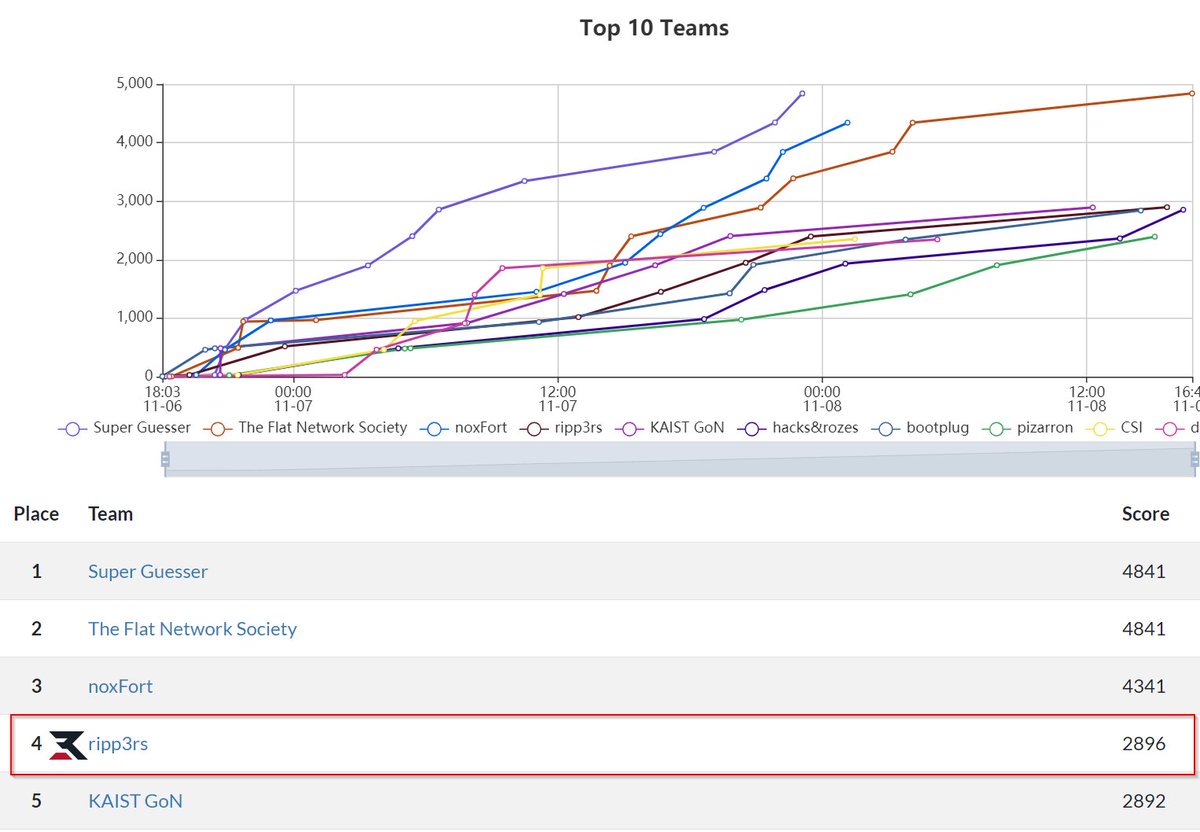Click score 2892 for KAIST GoN

click(1144, 801)
